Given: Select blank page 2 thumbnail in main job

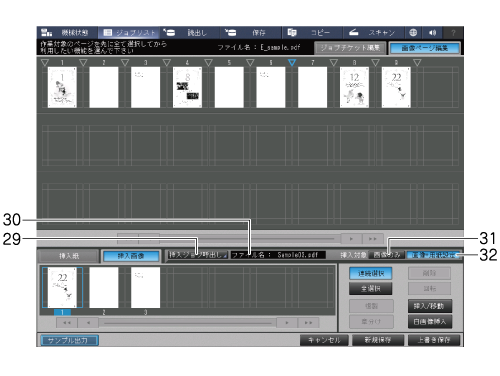Looking at the screenshot, I should point(104,87).
